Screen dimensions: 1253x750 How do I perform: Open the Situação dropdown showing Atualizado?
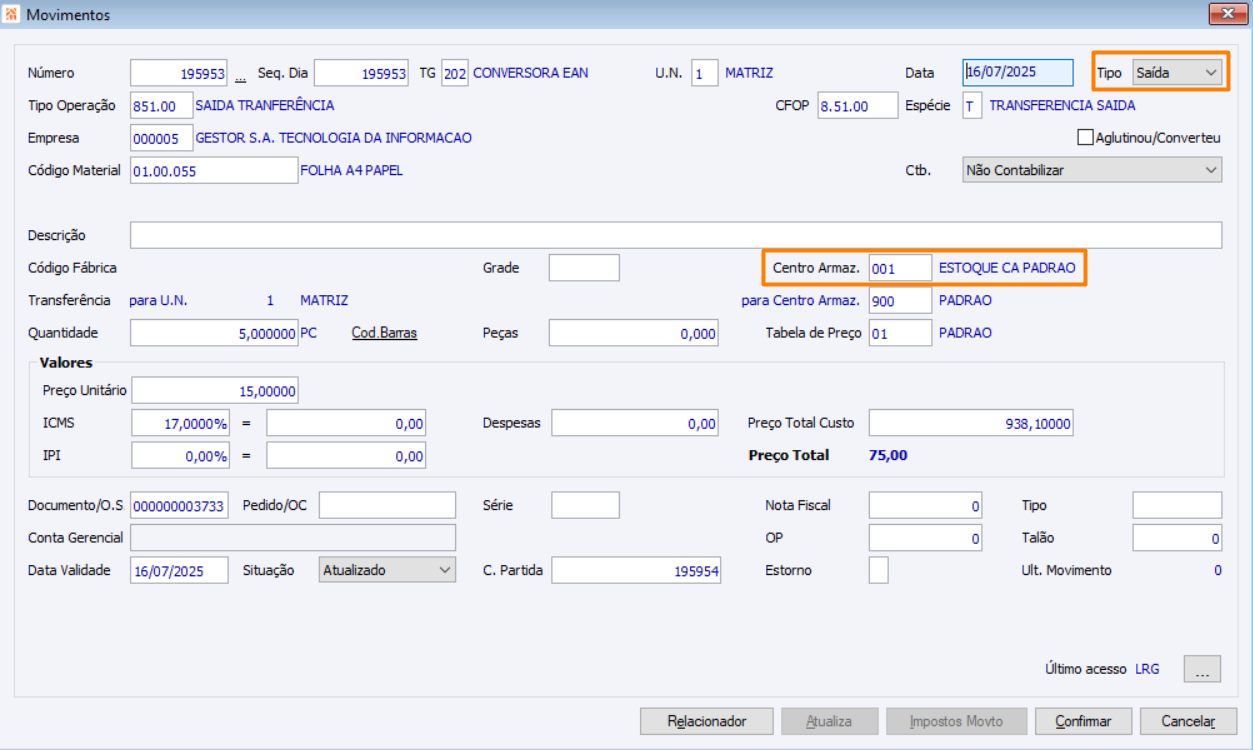pos(386,570)
